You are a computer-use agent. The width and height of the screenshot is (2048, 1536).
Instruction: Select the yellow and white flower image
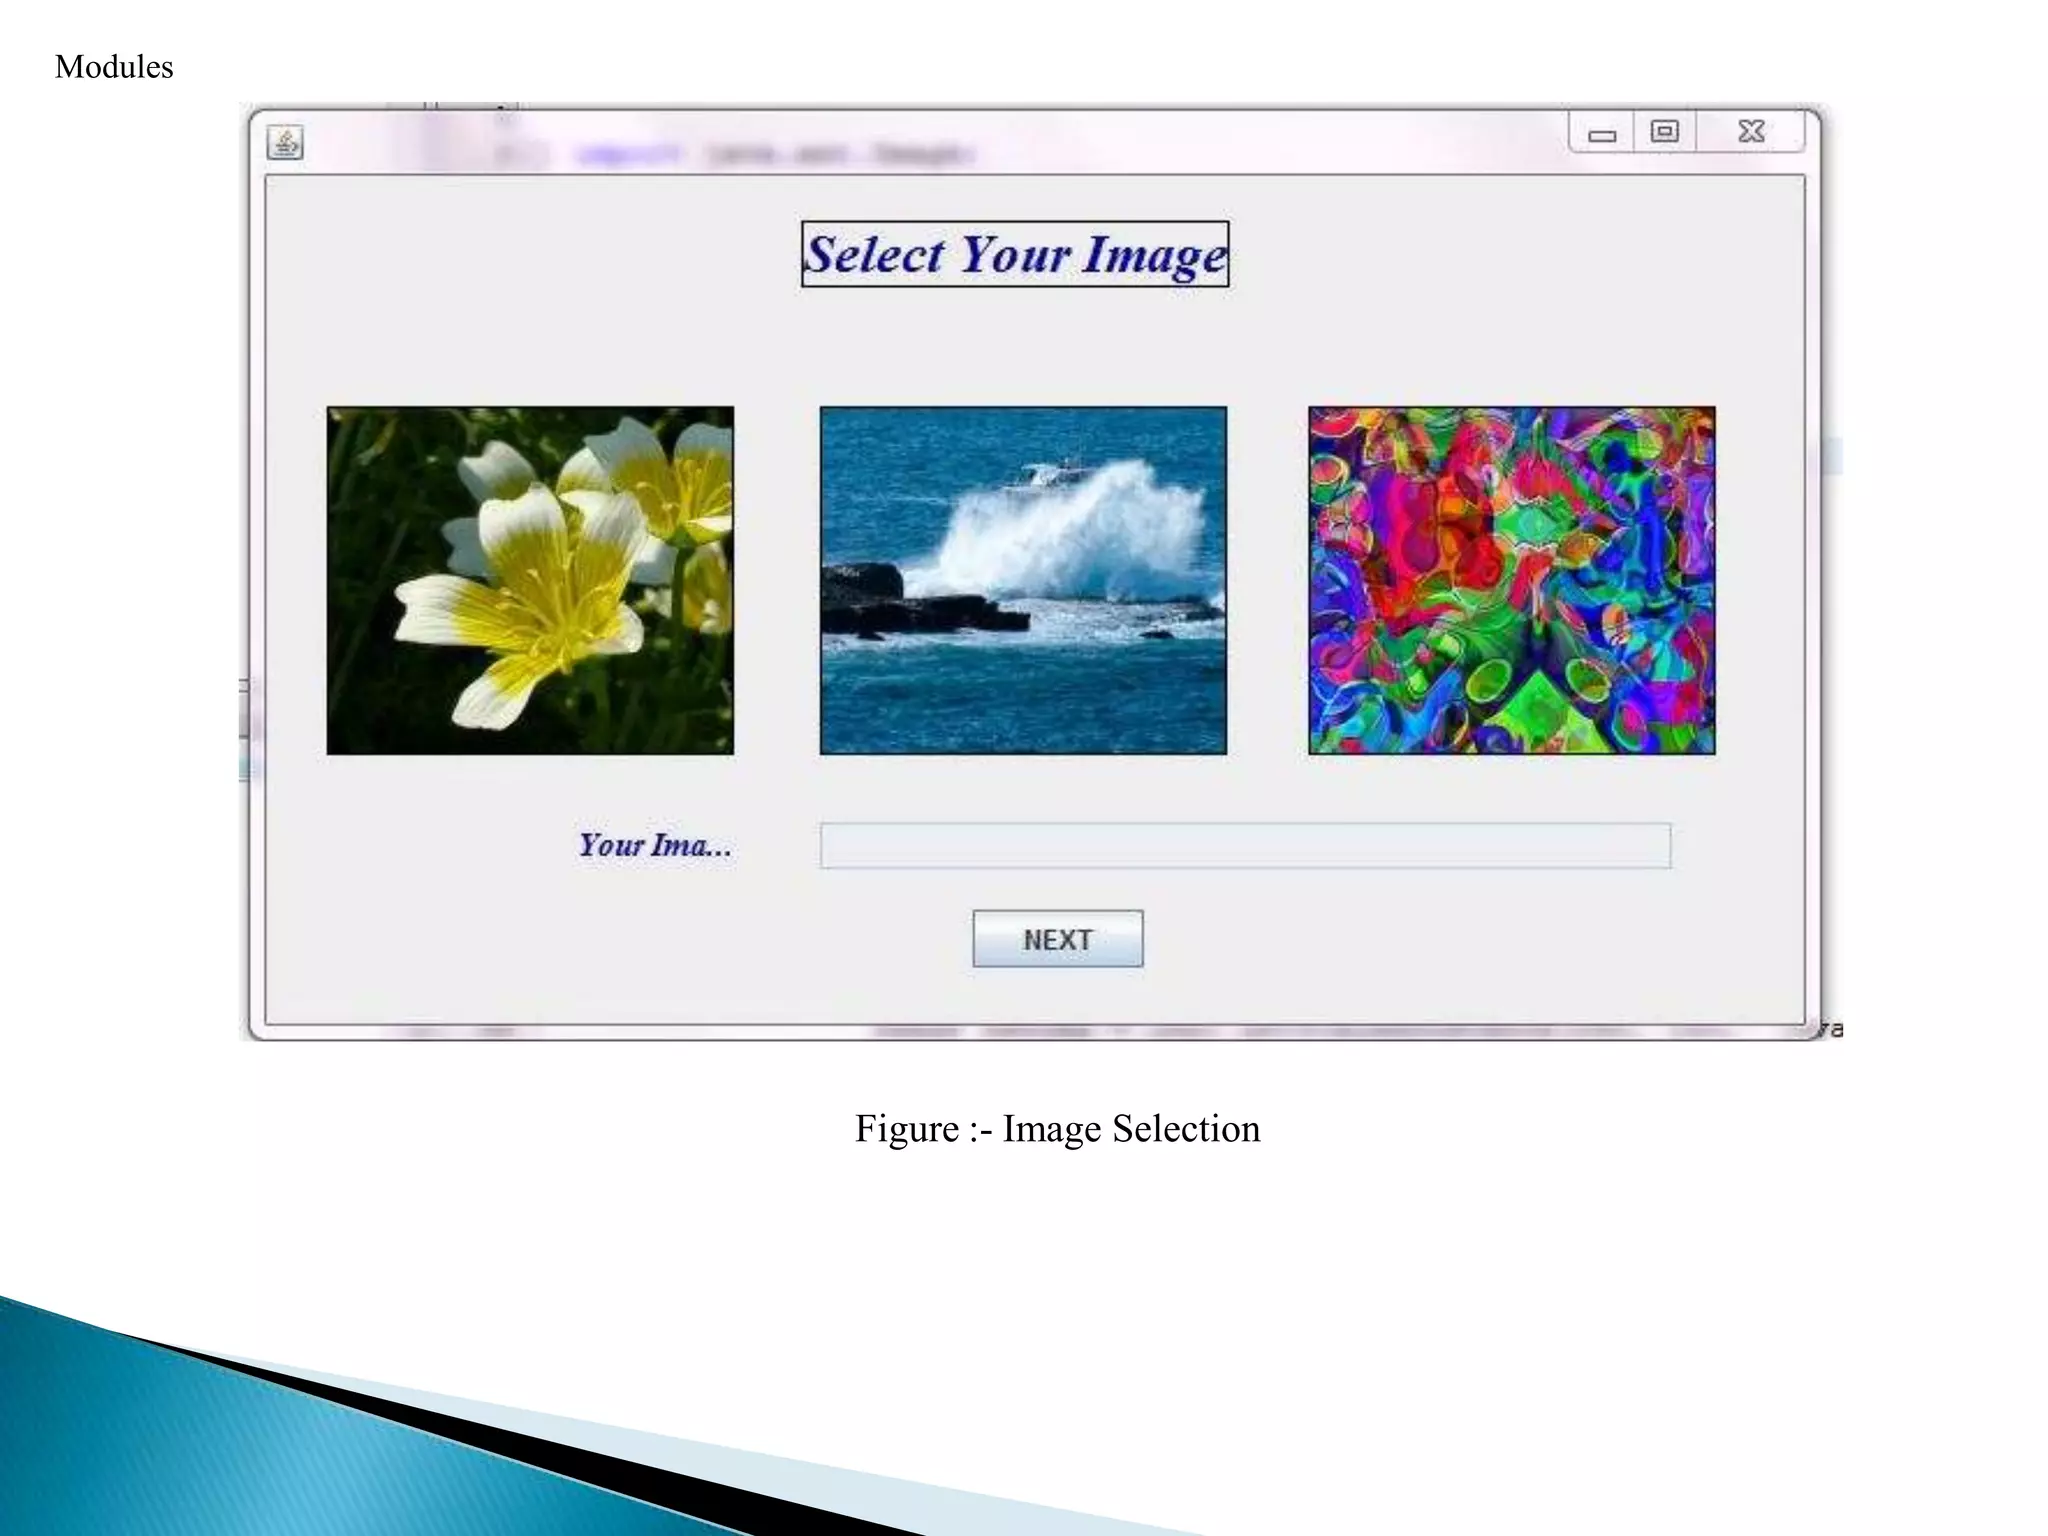point(530,580)
